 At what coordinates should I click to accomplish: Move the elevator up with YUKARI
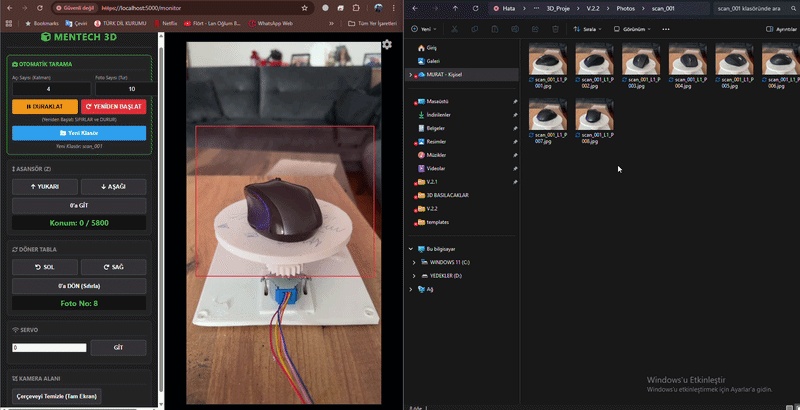click(x=45, y=187)
